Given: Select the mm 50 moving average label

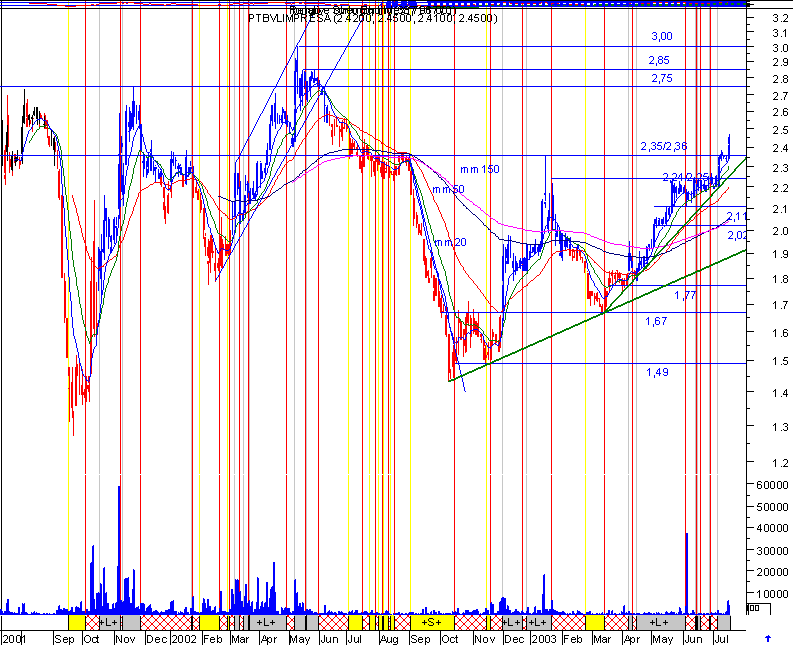Looking at the screenshot, I should pos(448,190).
